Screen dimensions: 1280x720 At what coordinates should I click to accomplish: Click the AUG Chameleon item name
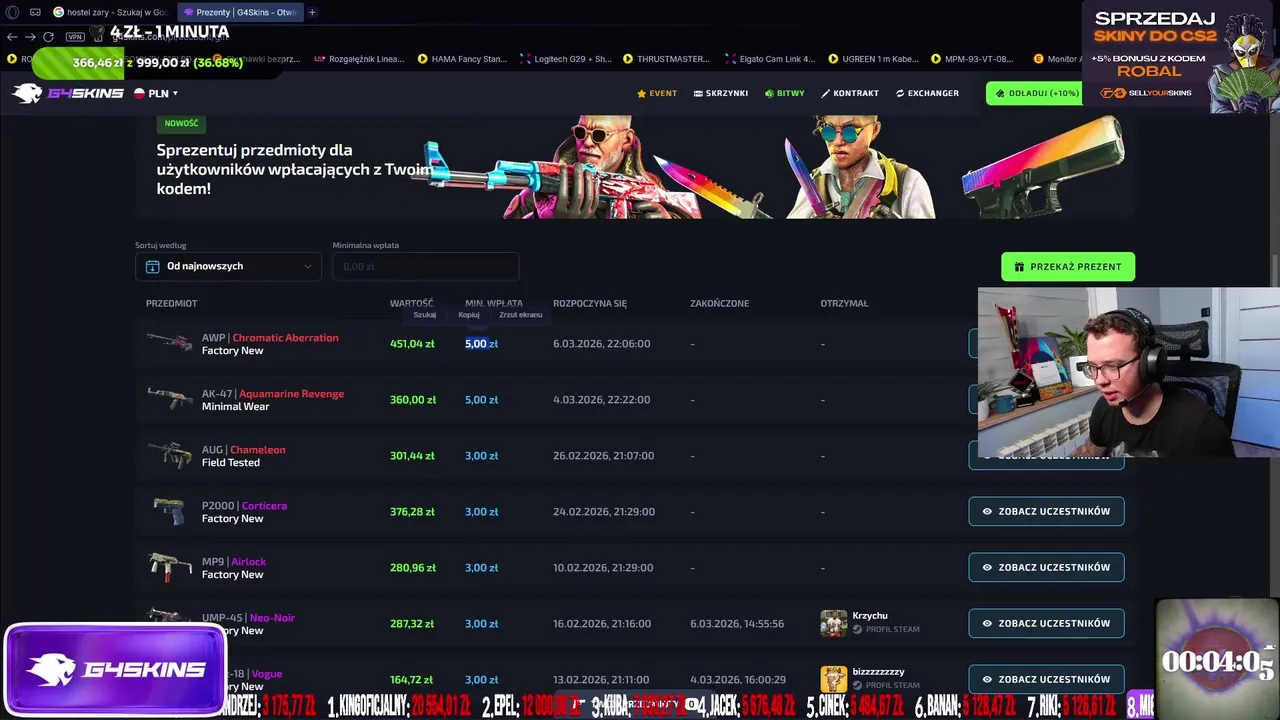pos(244,450)
